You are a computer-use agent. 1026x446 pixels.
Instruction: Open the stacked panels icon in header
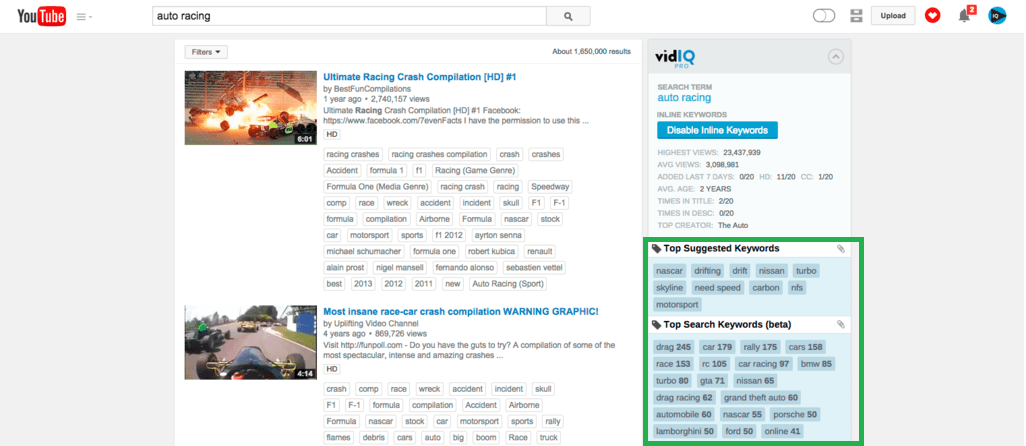857,16
